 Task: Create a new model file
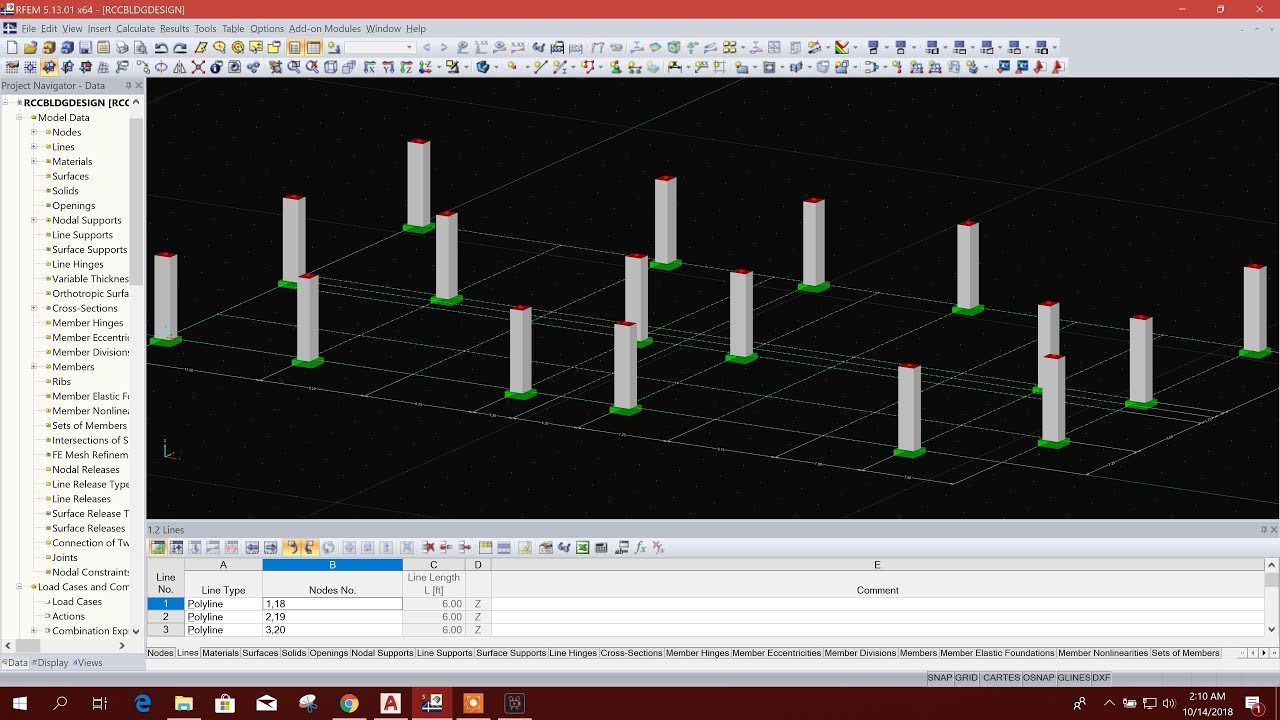coord(11,46)
